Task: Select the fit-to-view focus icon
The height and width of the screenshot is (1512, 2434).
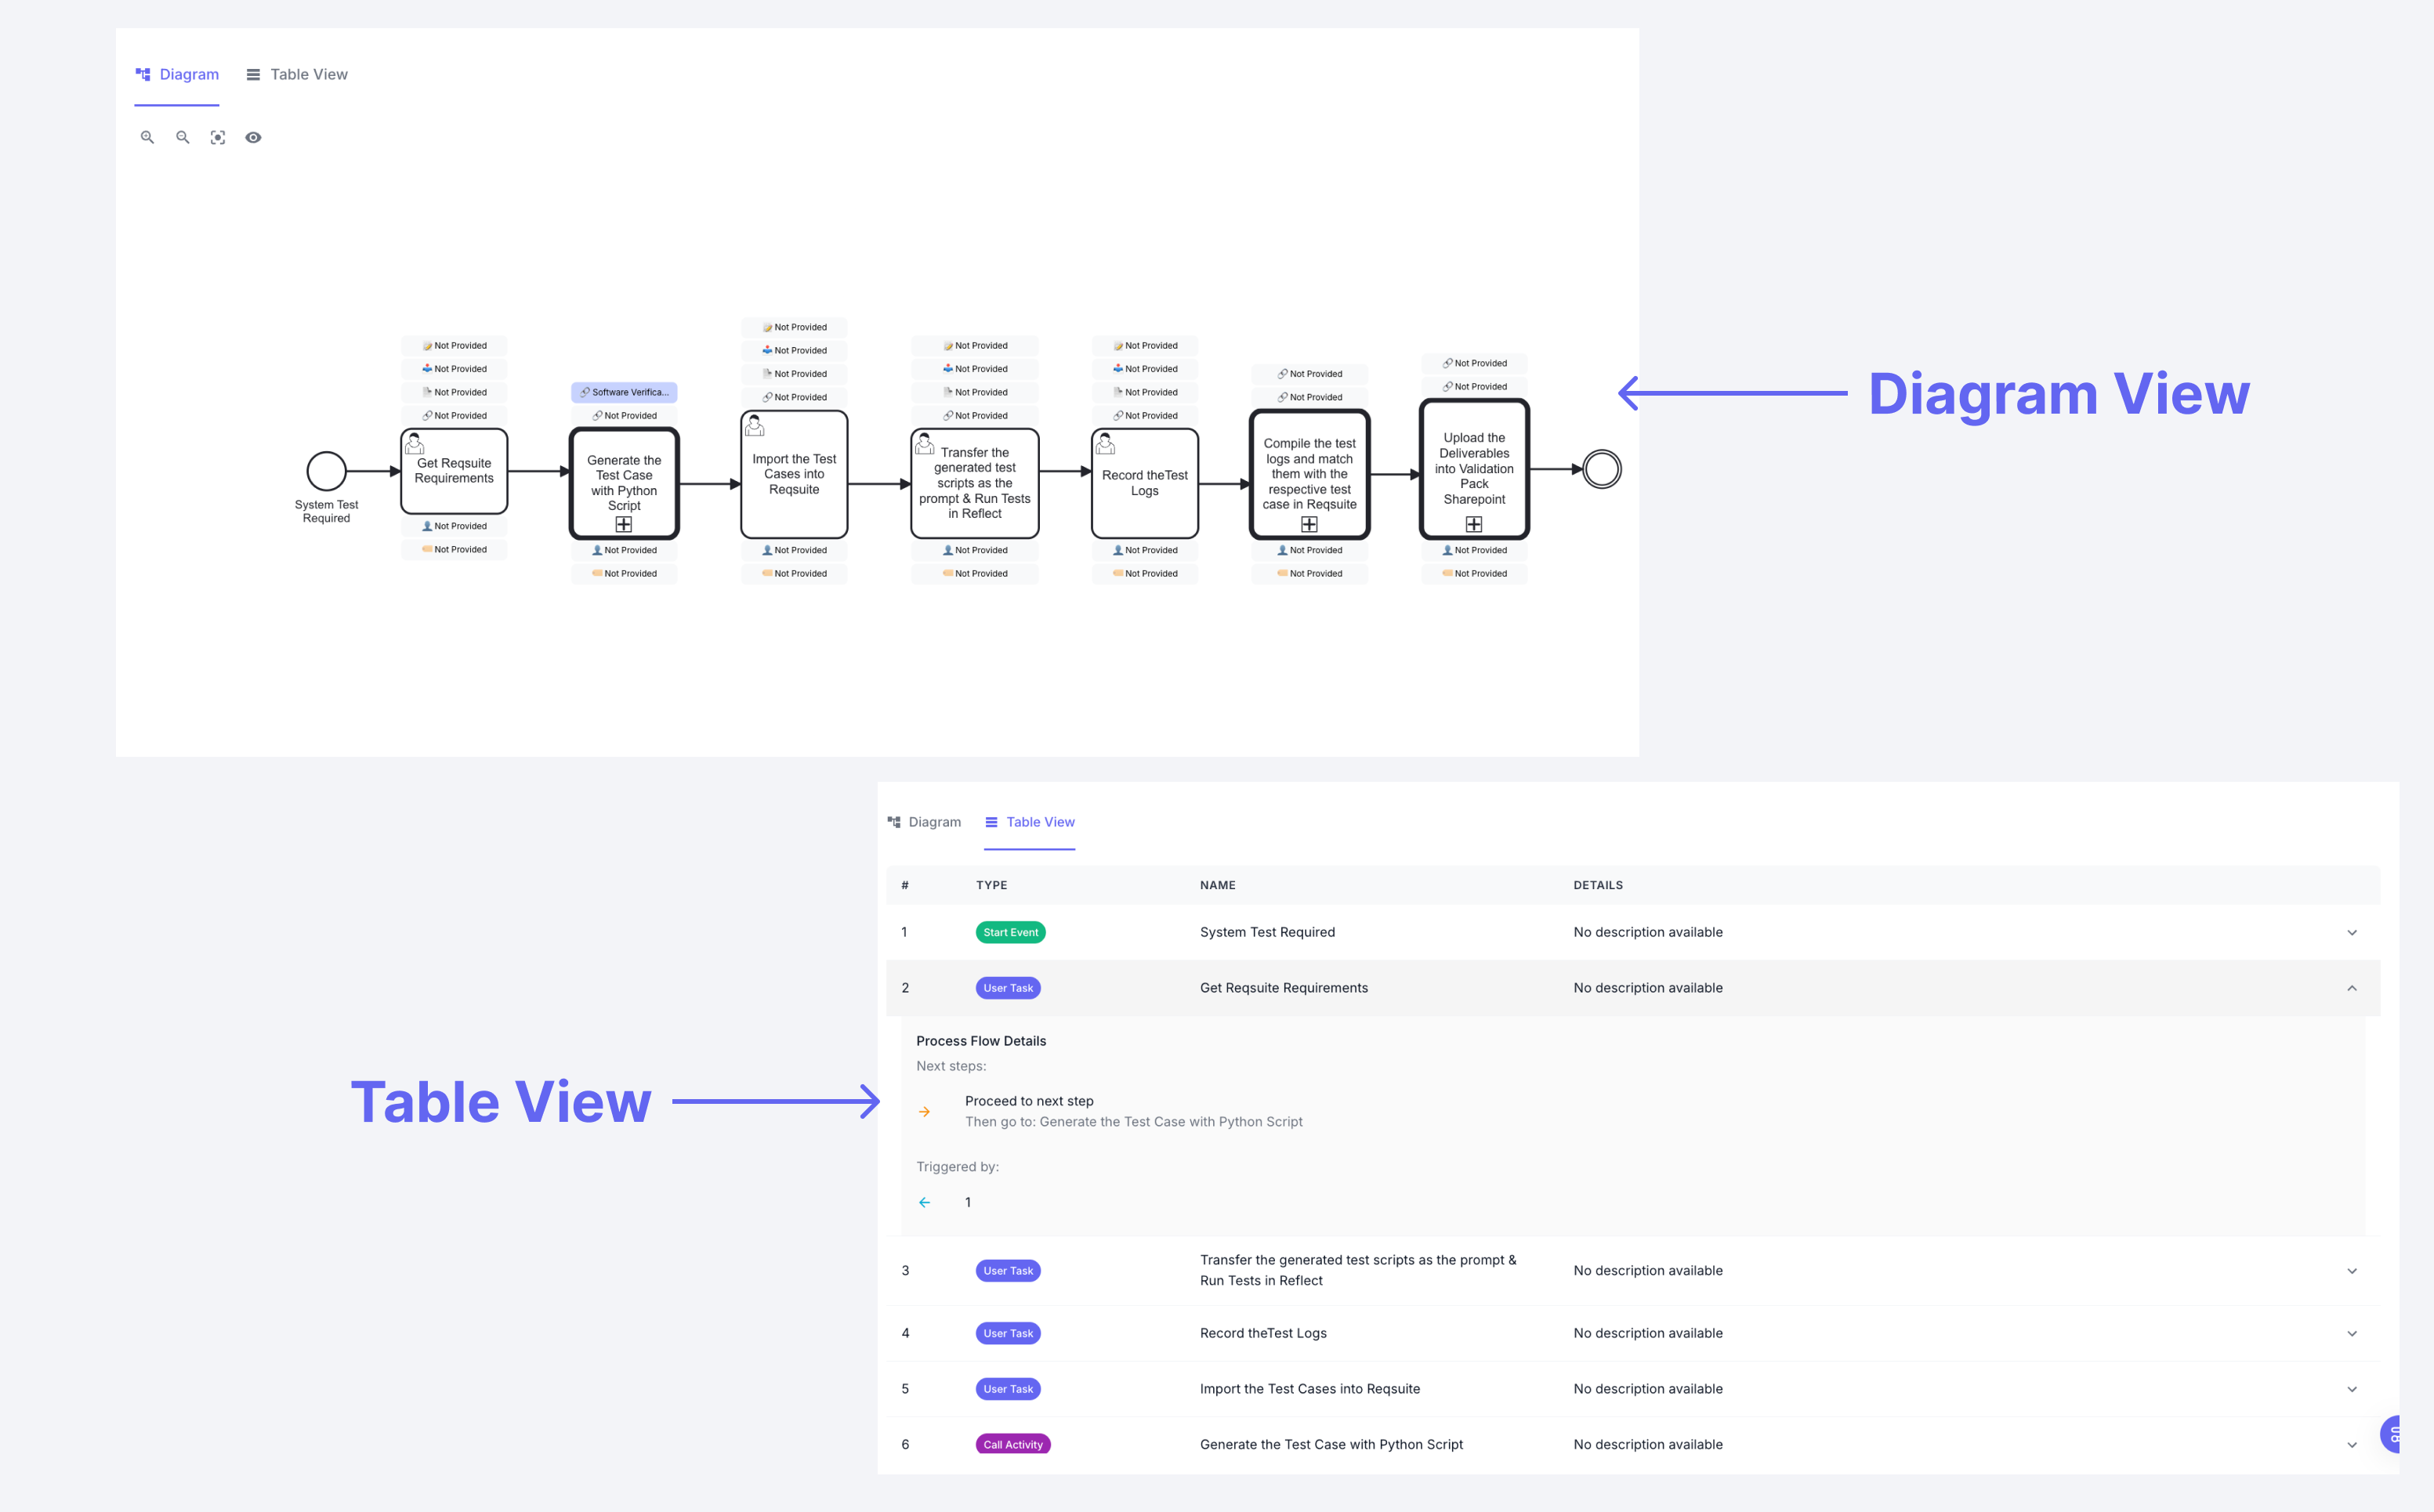Action: [x=218, y=137]
